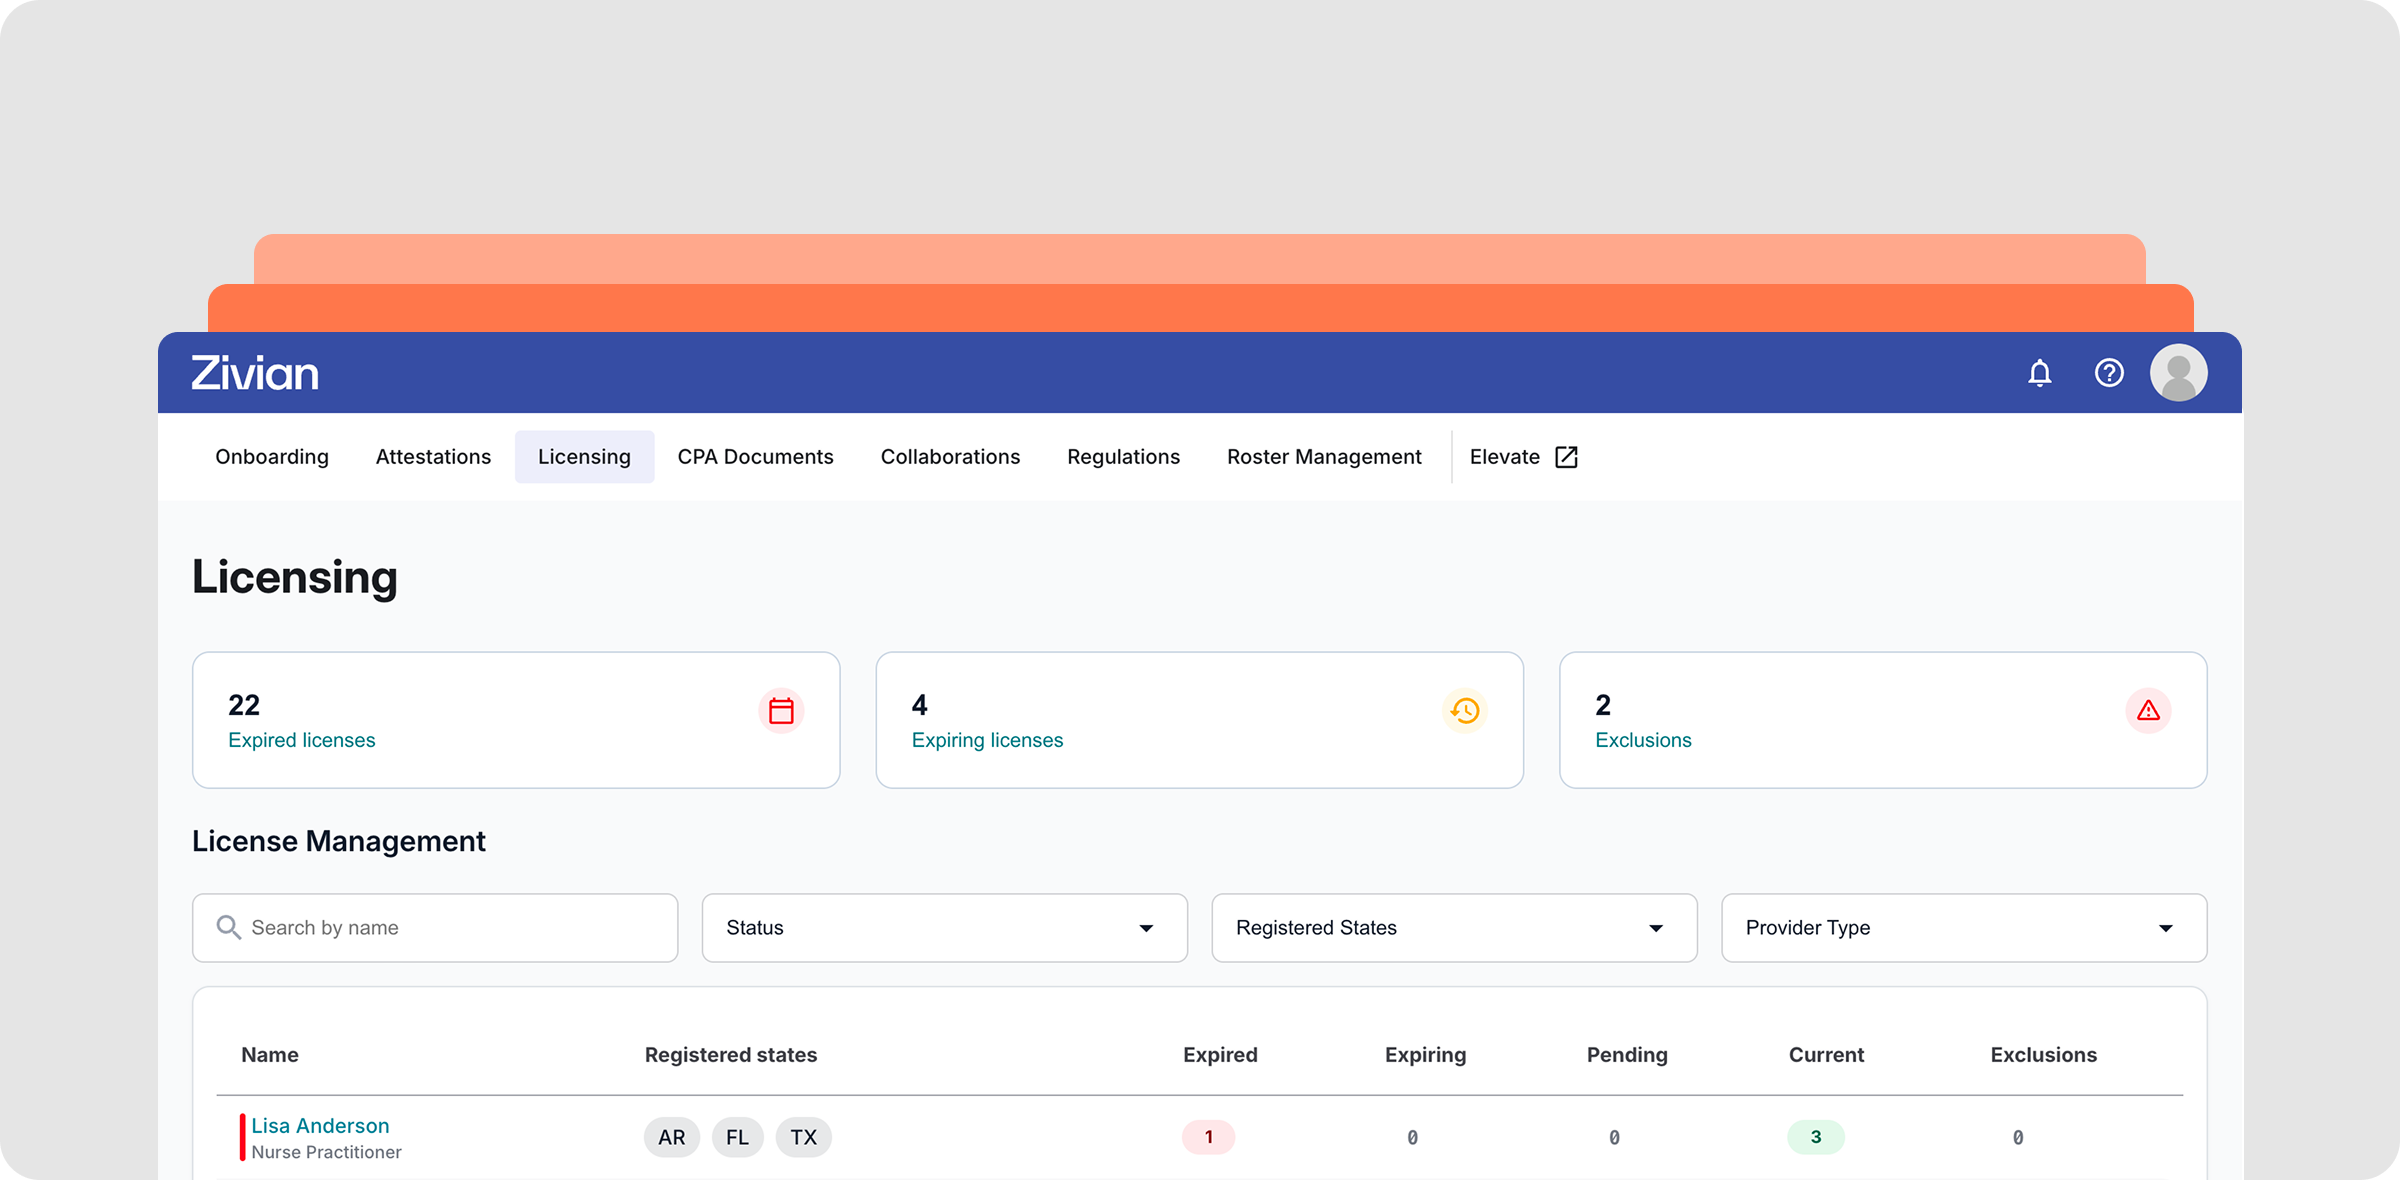2400x1181 pixels.
Task: Click the Nurse Practitioner label
Action: 326,1152
